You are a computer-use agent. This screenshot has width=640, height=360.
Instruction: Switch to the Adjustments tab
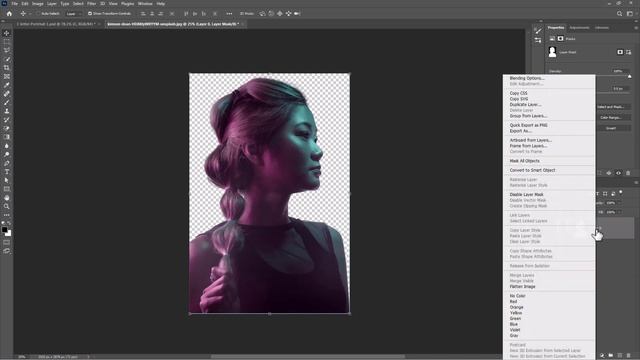tap(579, 28)
